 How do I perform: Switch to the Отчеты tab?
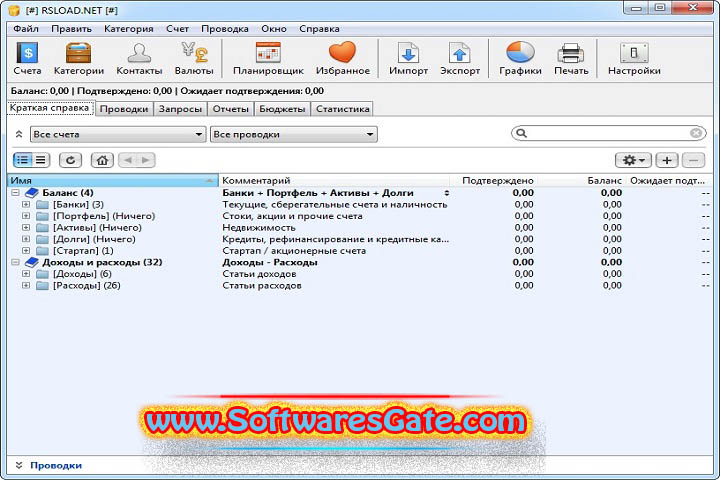(231, 109)
